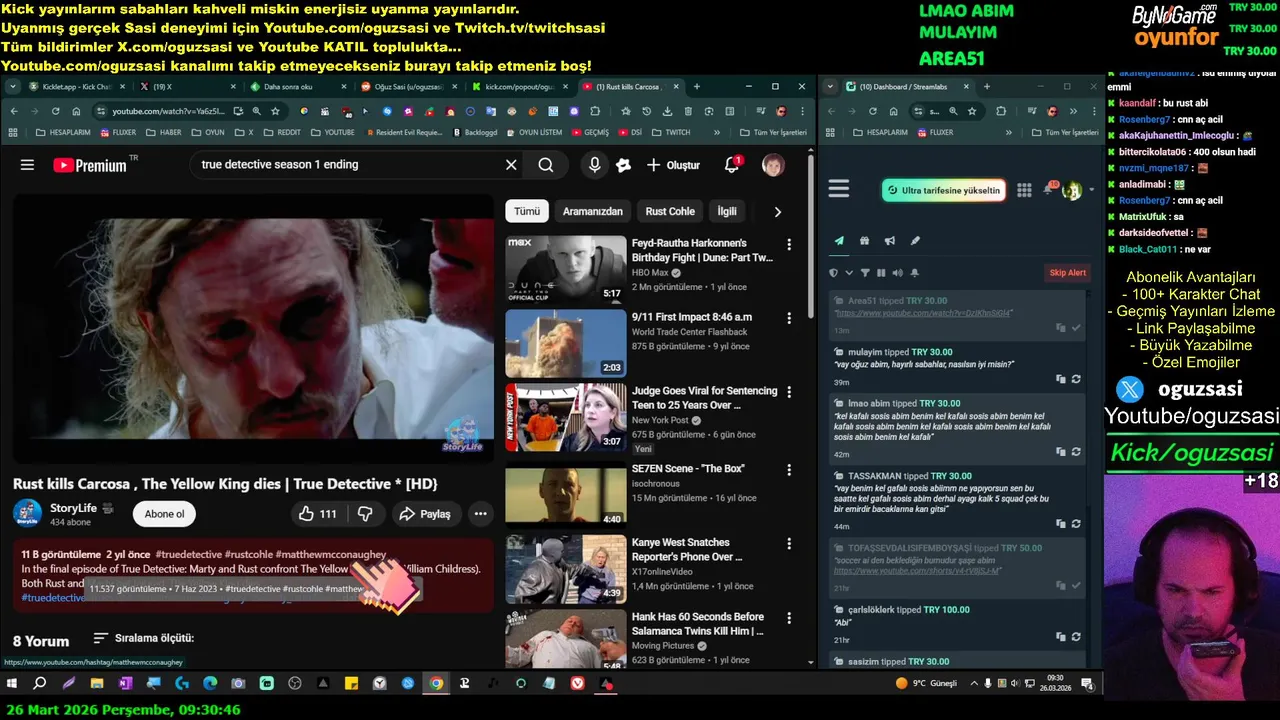This screenshot has height=720, width=1280.
Task: Open the weather widget 9°C Güneşli
Action: click(927, 683)
